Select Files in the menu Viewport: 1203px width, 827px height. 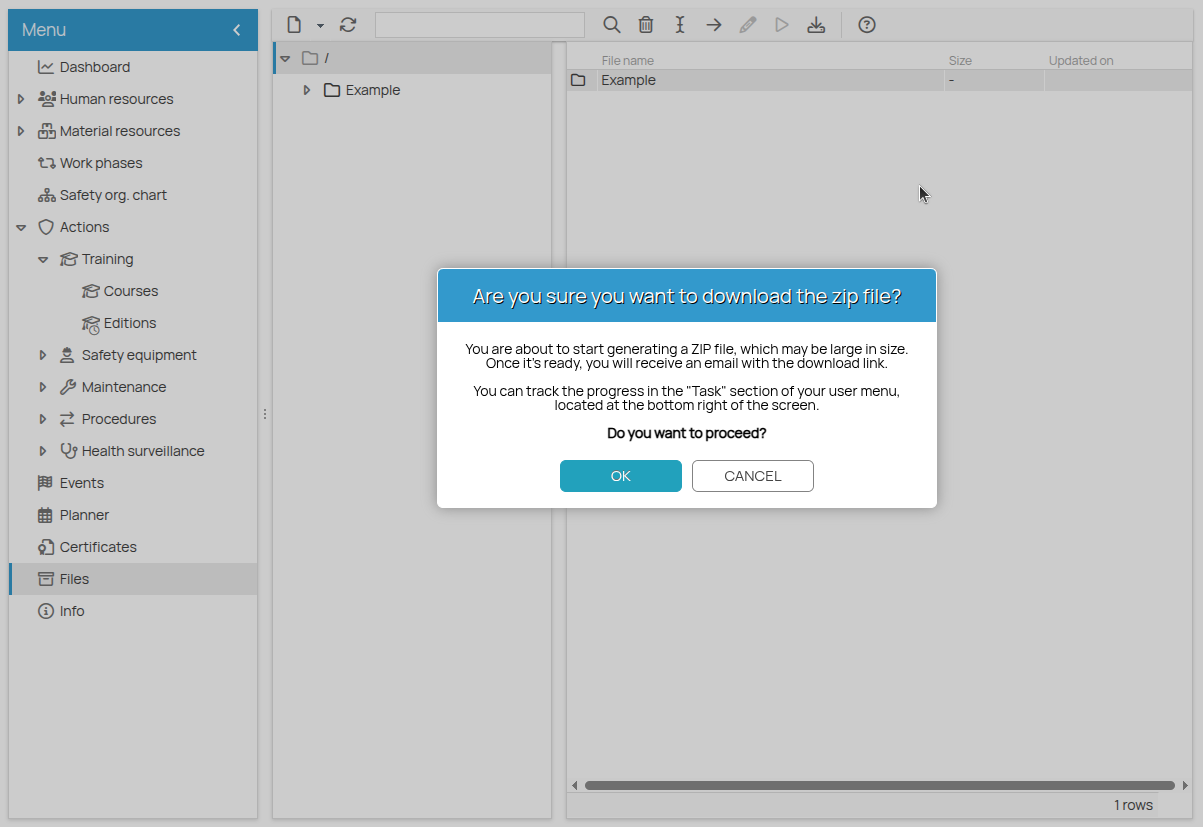(x=133, y=579)
